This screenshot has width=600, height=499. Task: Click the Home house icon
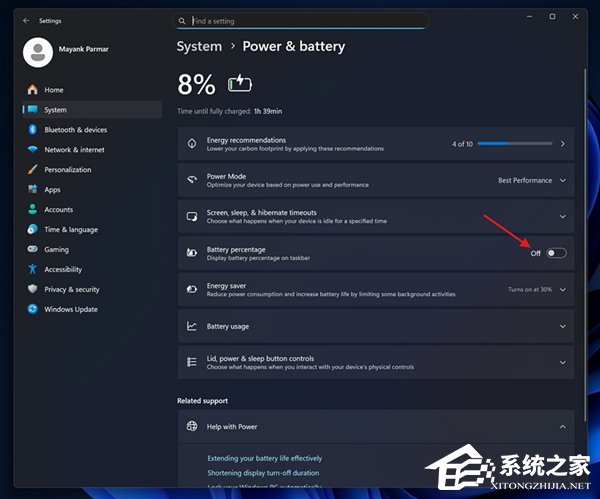pos(33,90)
